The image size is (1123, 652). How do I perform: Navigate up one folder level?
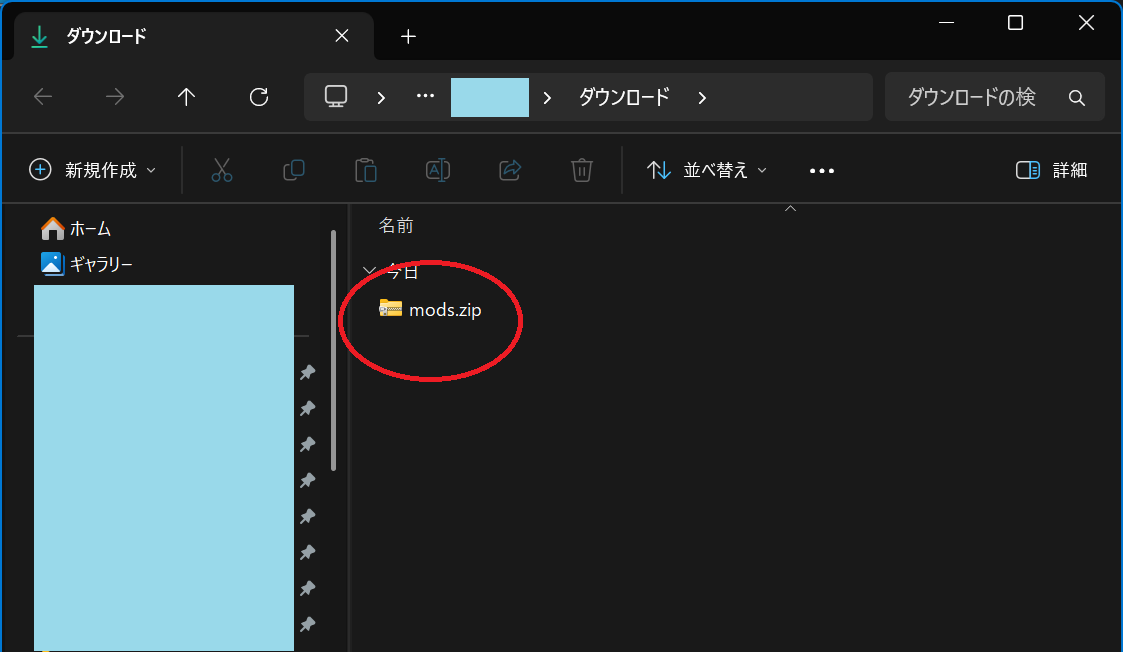[186, 97]
